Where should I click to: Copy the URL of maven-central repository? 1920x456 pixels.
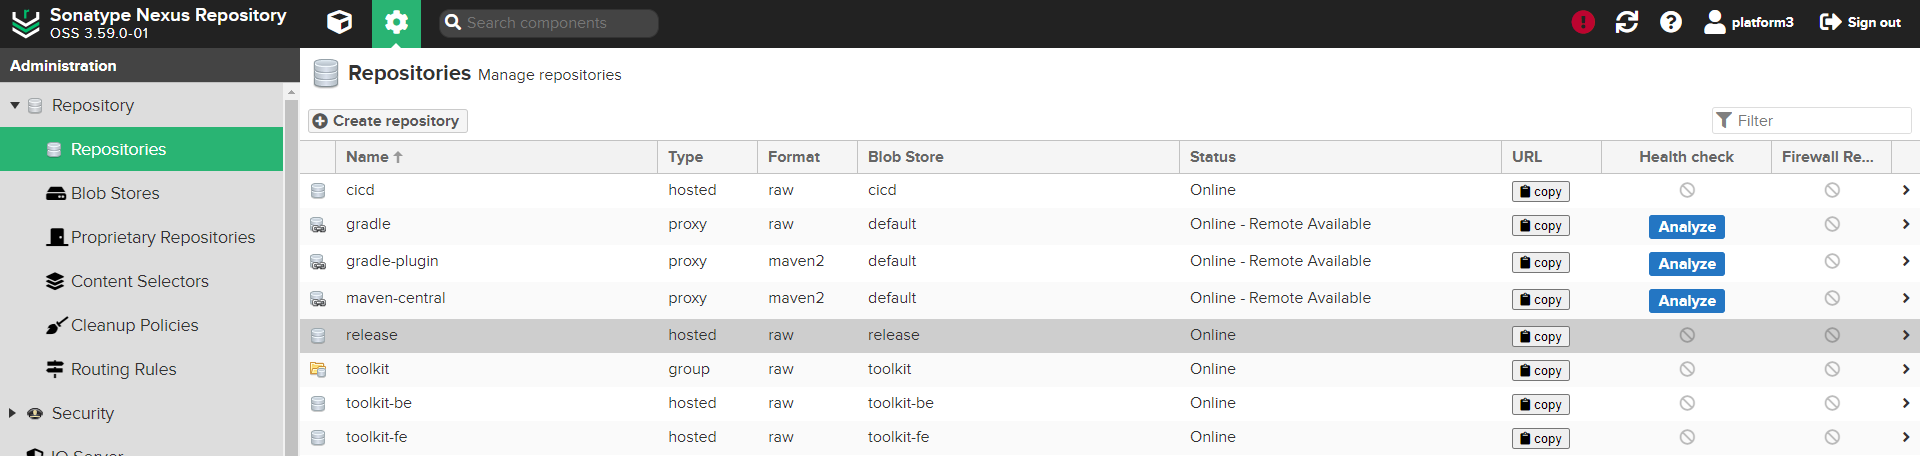pyautogui.click(x=1540, y=300)
